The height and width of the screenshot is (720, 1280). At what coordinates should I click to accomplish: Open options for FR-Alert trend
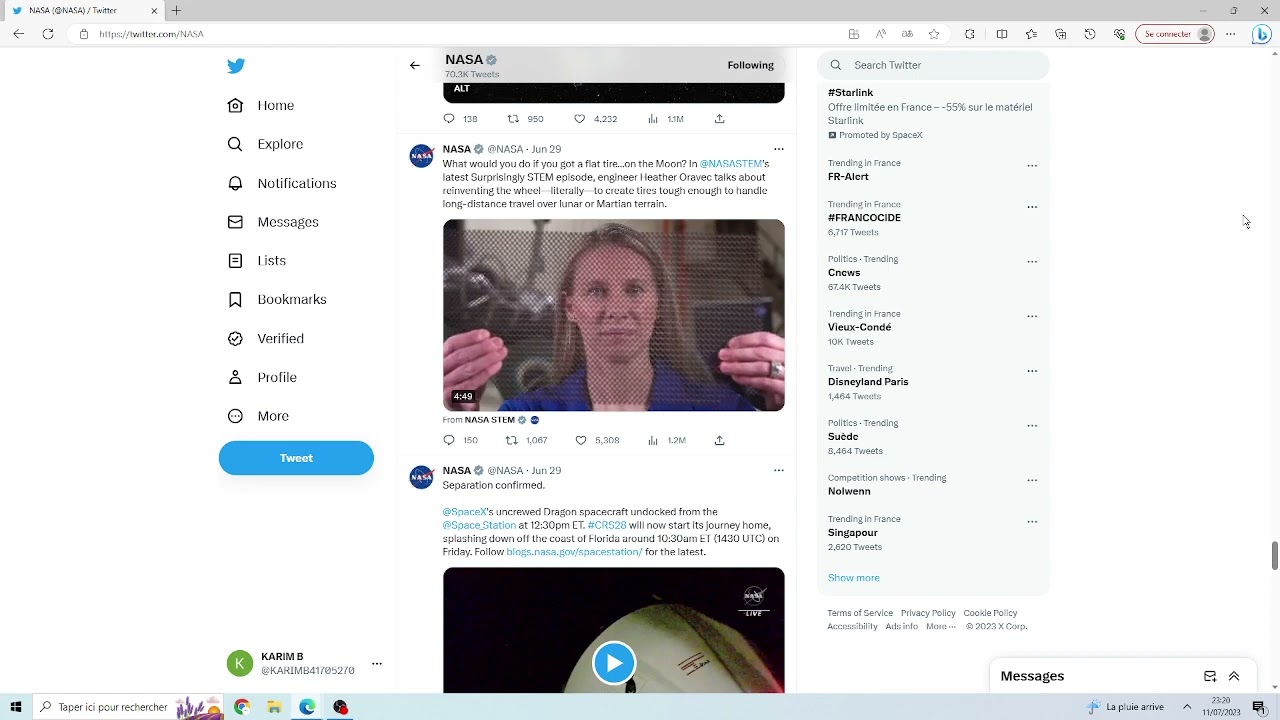[x=1032, y=166]
